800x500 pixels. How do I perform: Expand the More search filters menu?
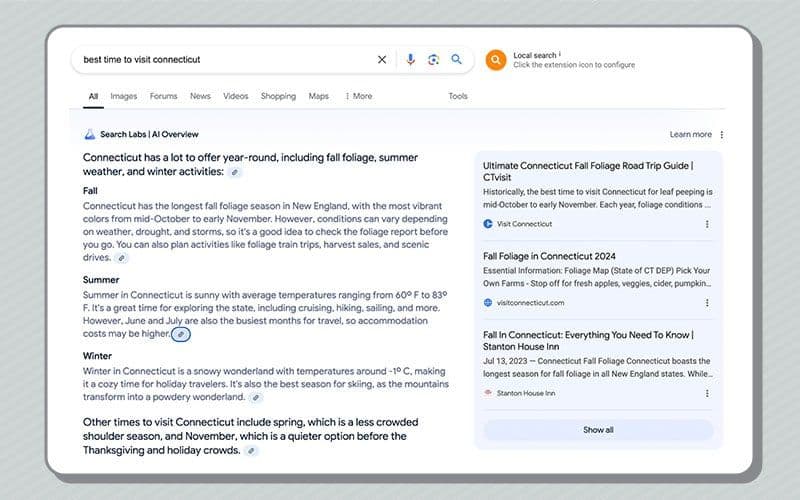coord(358,96)
